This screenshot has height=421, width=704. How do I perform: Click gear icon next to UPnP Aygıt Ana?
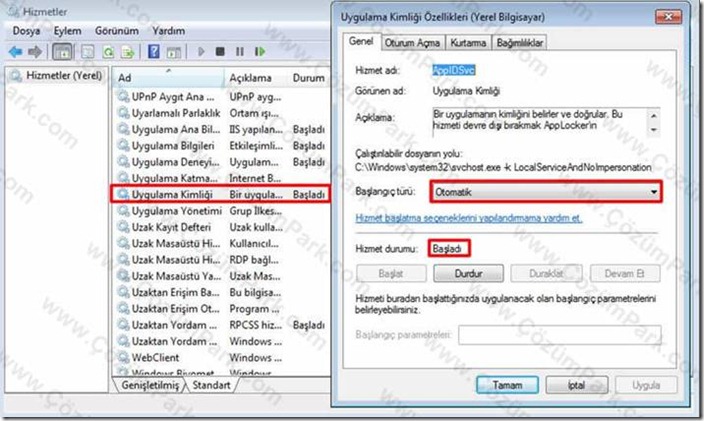click(123, 96)
